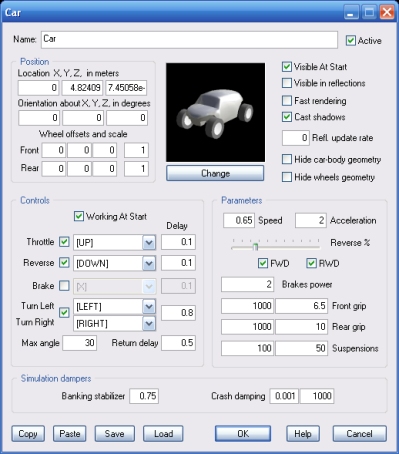Click the Save button
The width and height of the screenshot is (399, 454).
[115, 434]
